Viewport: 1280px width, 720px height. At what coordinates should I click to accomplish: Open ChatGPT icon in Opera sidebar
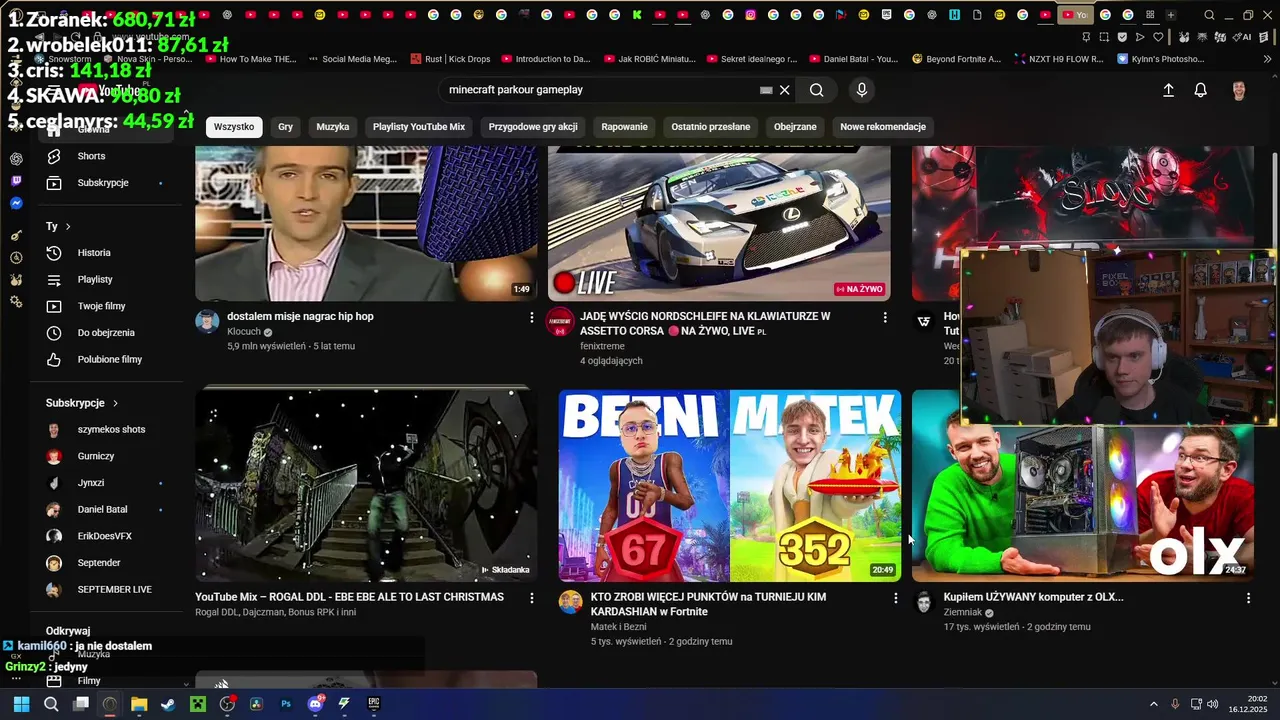click(16, 159)
